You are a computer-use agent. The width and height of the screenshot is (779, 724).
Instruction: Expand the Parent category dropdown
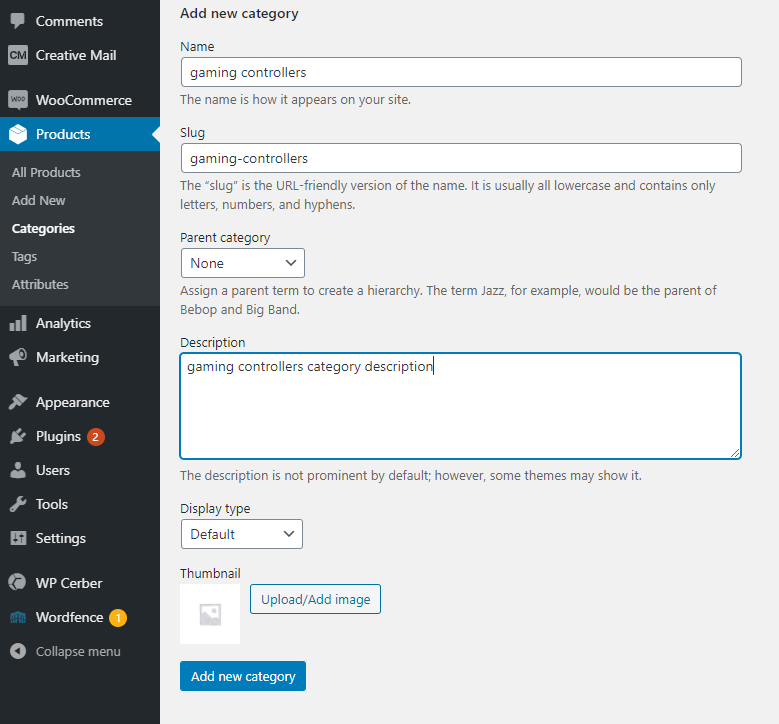[243, 263]
